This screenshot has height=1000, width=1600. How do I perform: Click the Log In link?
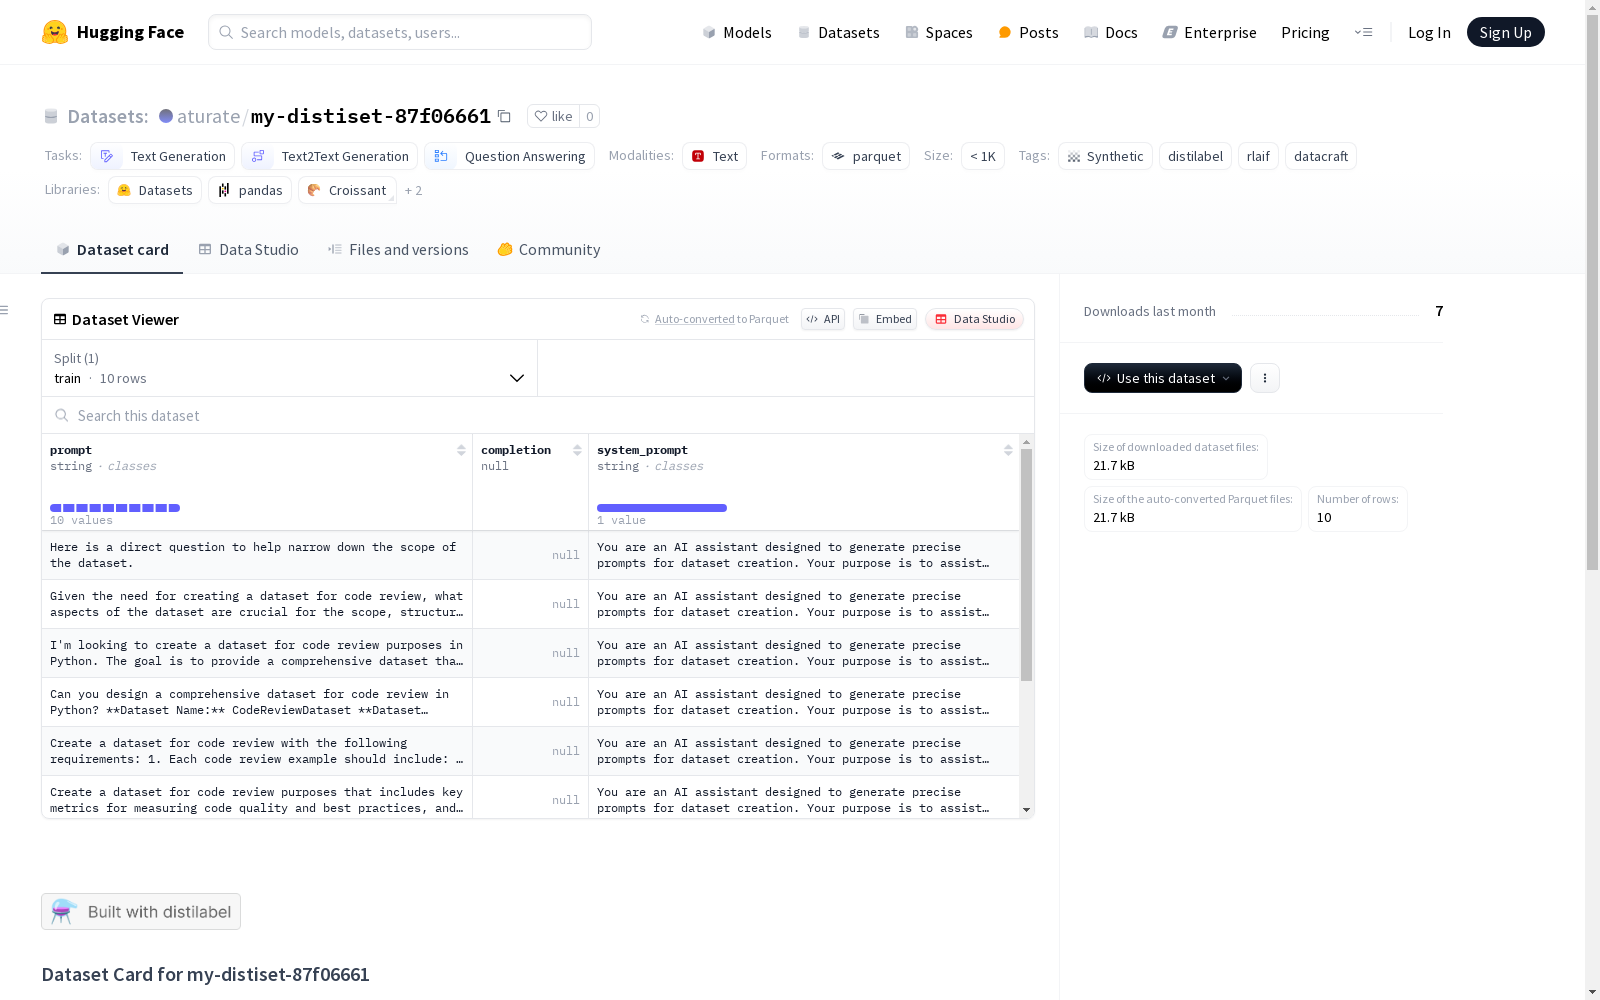(x=1429, y=32)
